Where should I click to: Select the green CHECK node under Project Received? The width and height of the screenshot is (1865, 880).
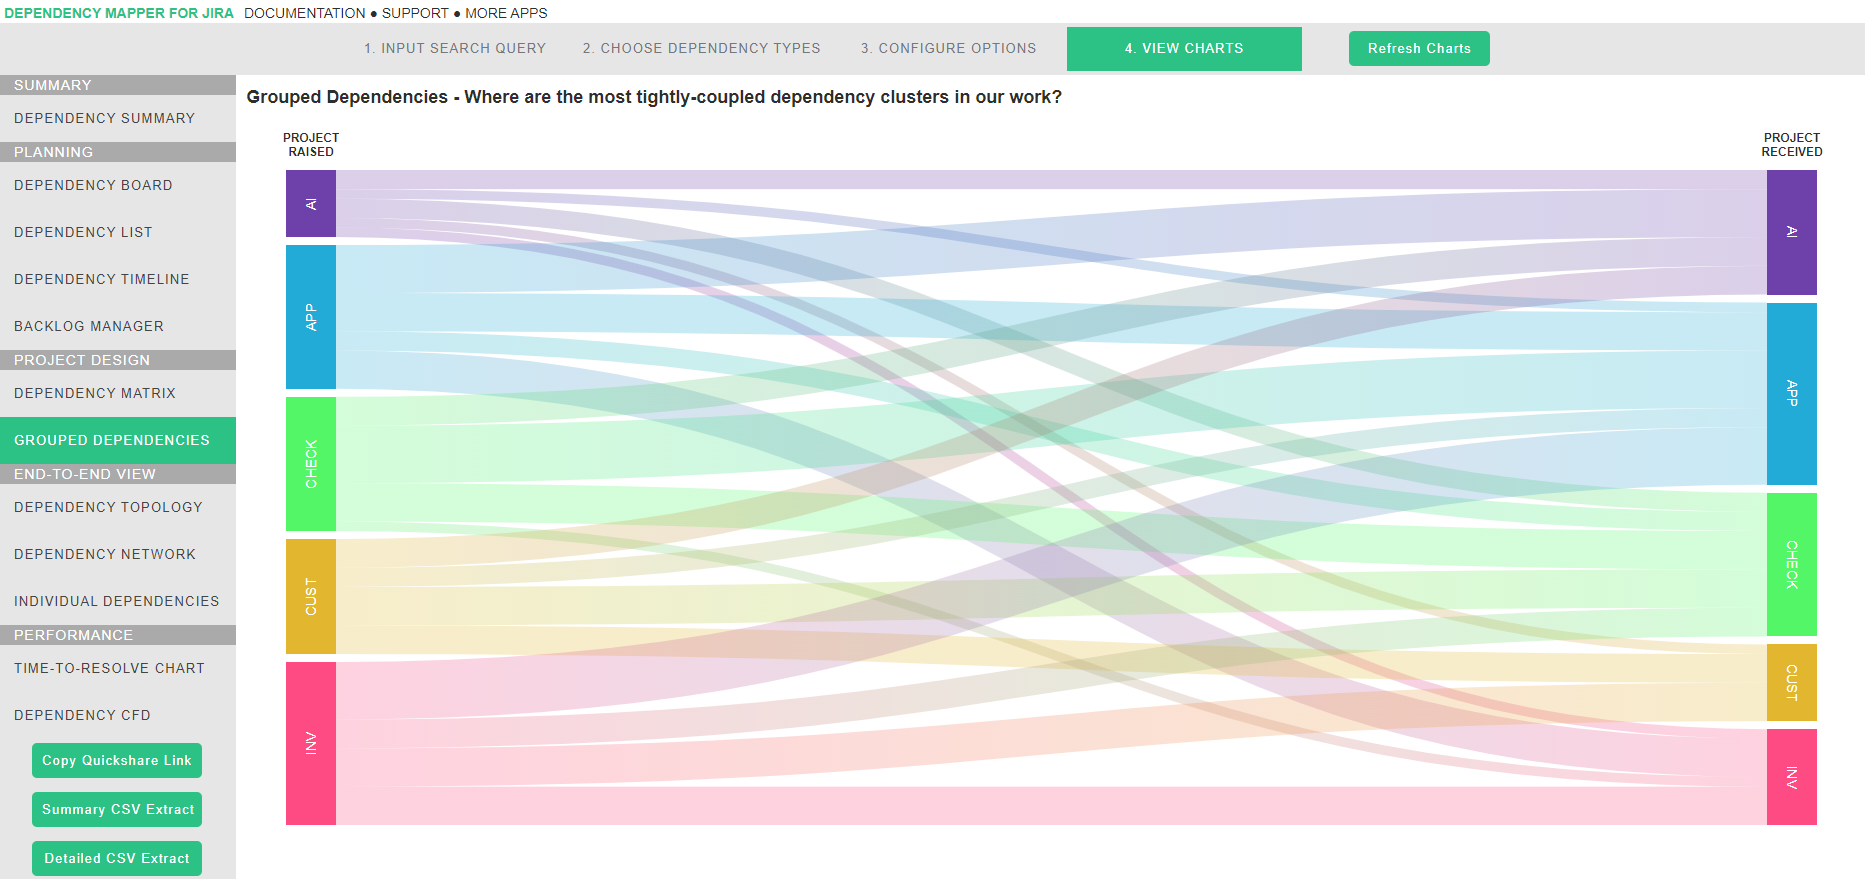pos(1792,565)
